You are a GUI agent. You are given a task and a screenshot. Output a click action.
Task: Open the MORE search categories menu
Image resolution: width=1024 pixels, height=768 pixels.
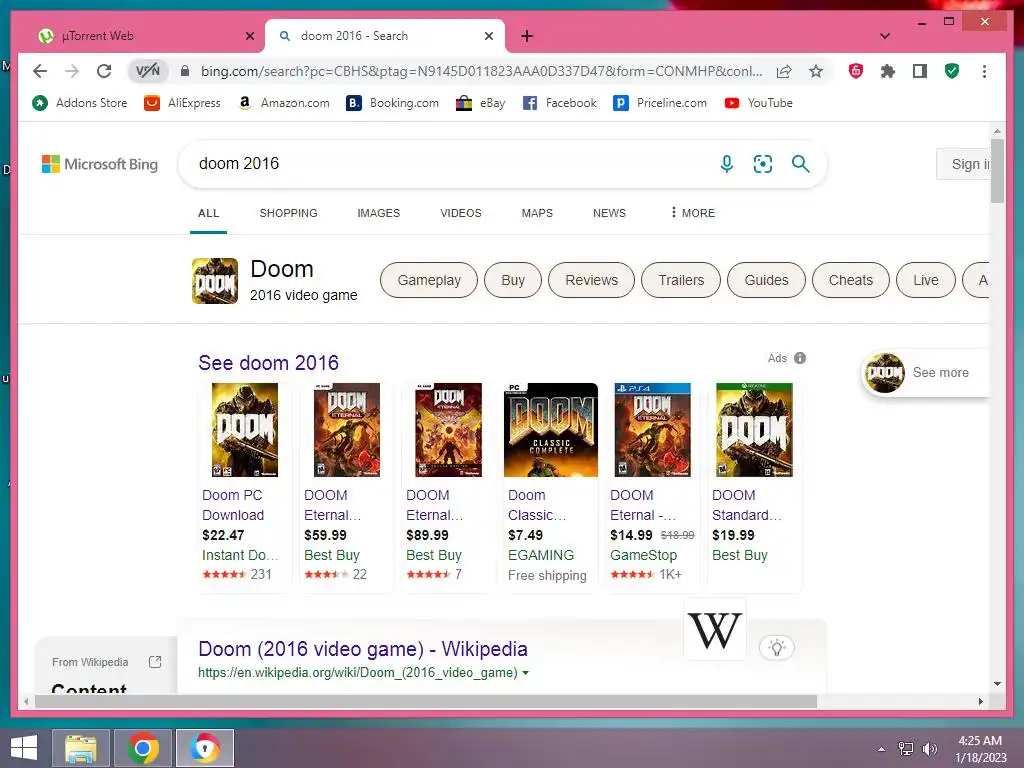click(693, 213)
